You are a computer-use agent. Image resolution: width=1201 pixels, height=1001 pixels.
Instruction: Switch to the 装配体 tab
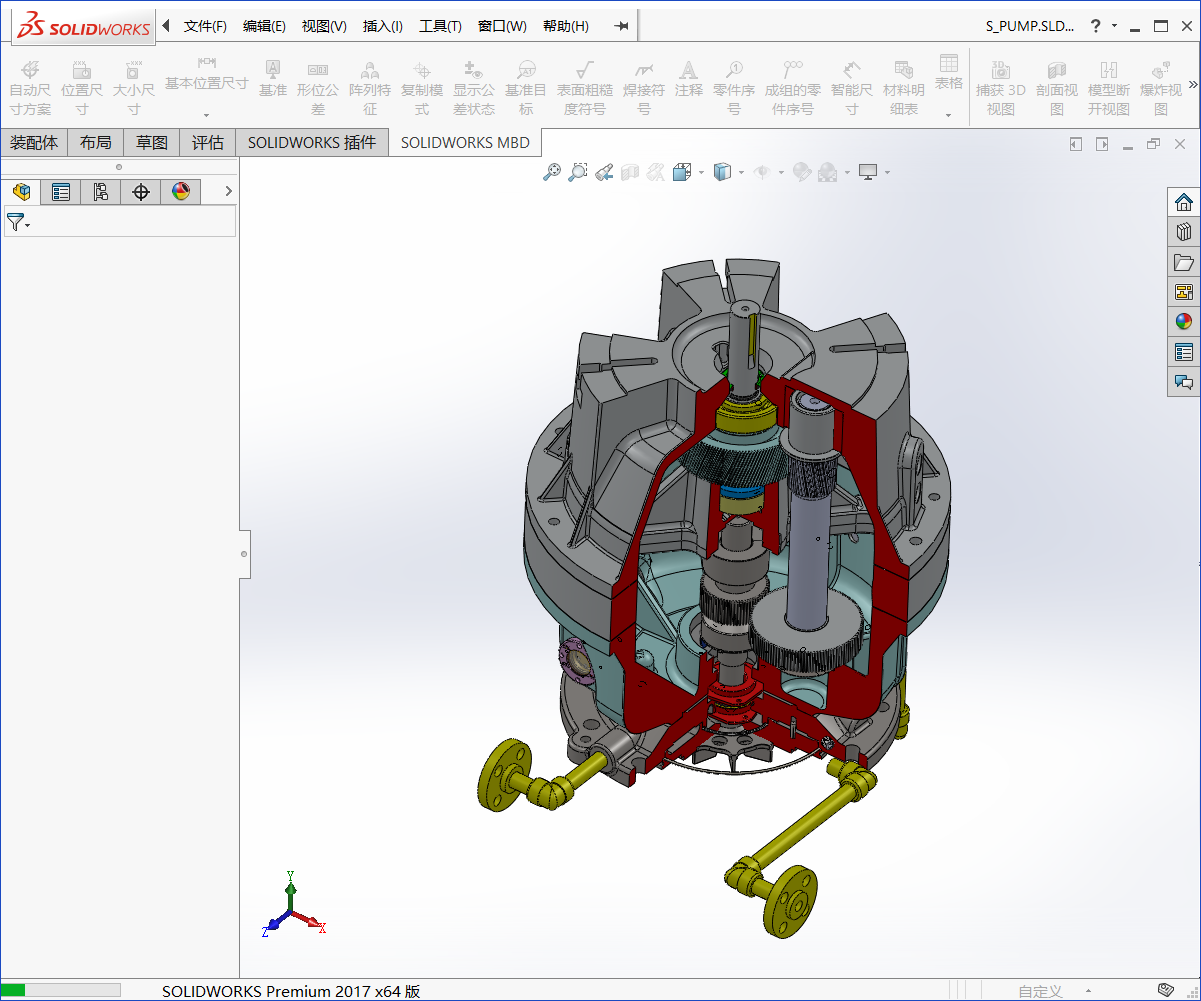tap(34, 143)
